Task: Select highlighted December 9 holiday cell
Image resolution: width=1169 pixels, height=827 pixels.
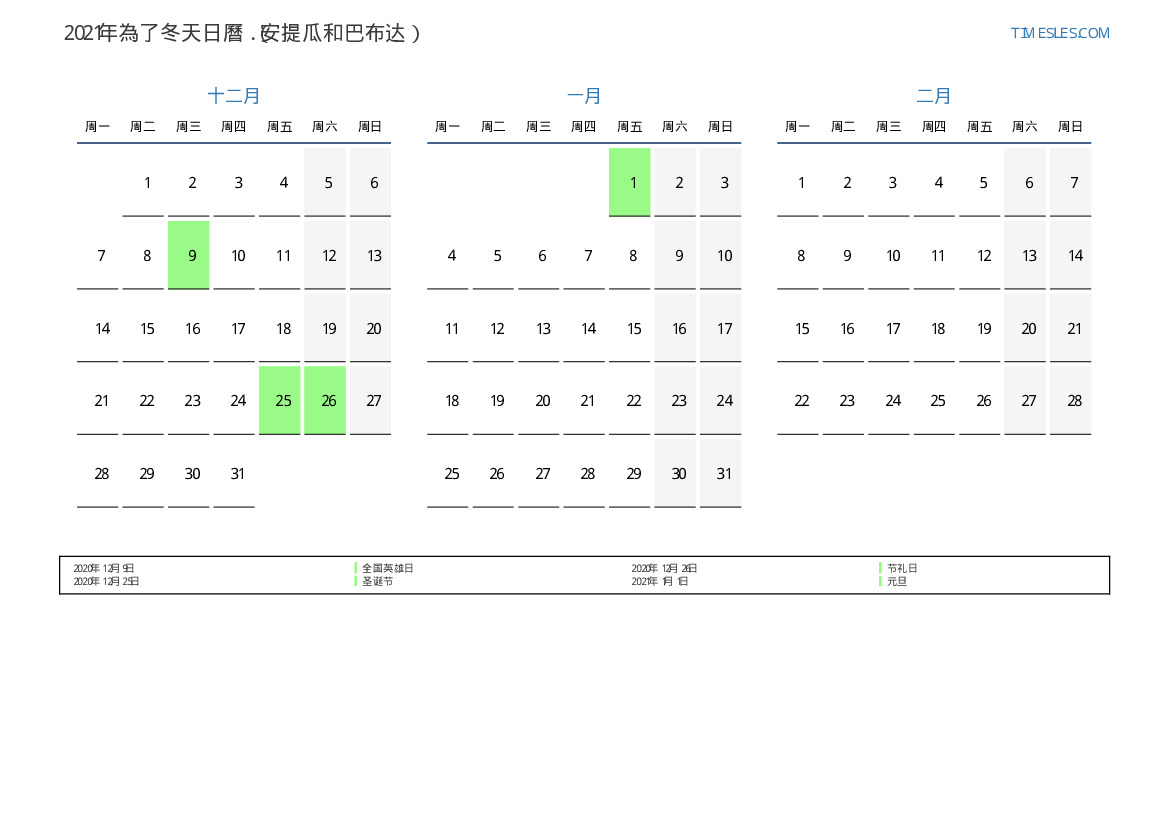Action: [x=189, y=255]
